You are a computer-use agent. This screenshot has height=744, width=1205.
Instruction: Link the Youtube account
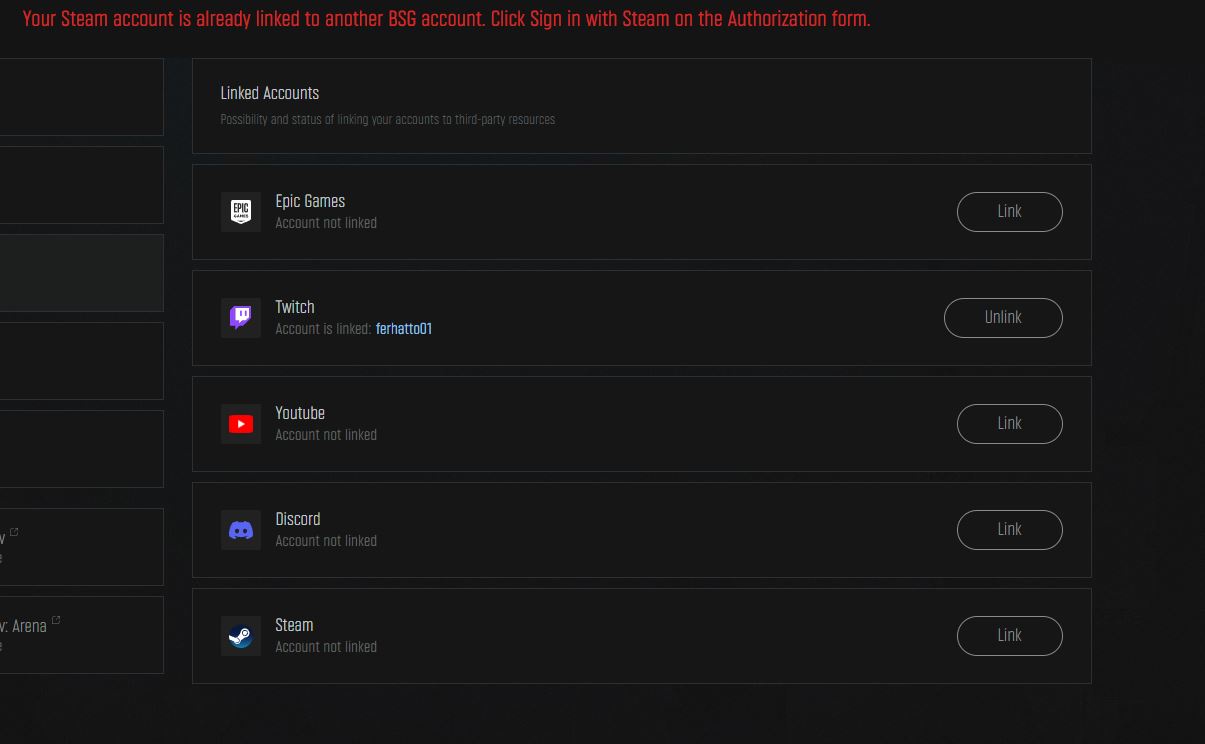point(1009,424)
